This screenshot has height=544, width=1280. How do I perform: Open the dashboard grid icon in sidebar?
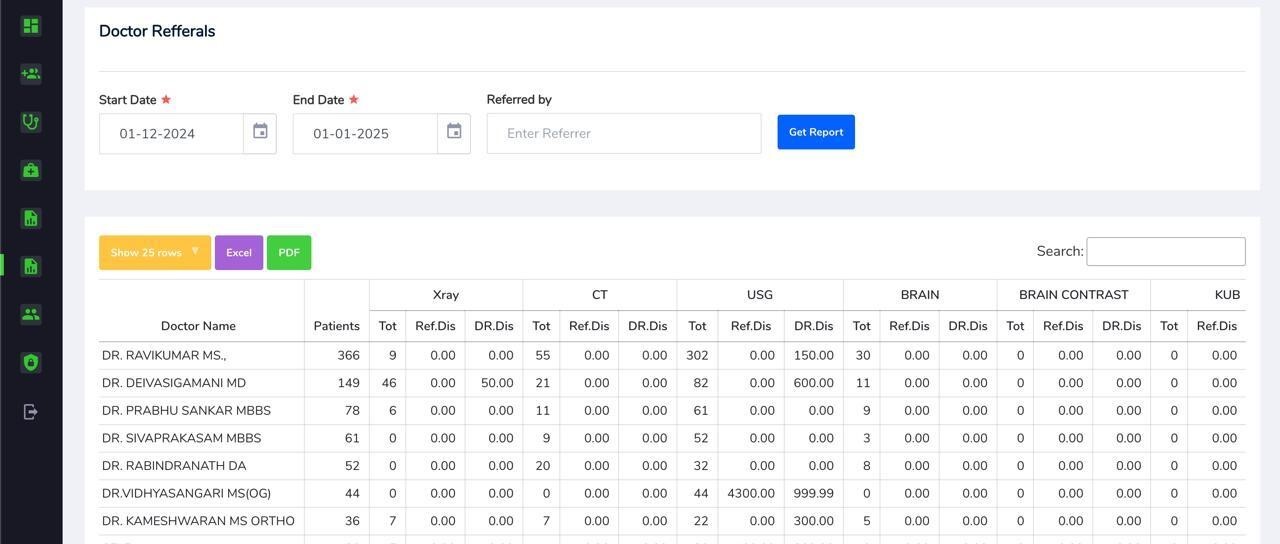(31, 26)
